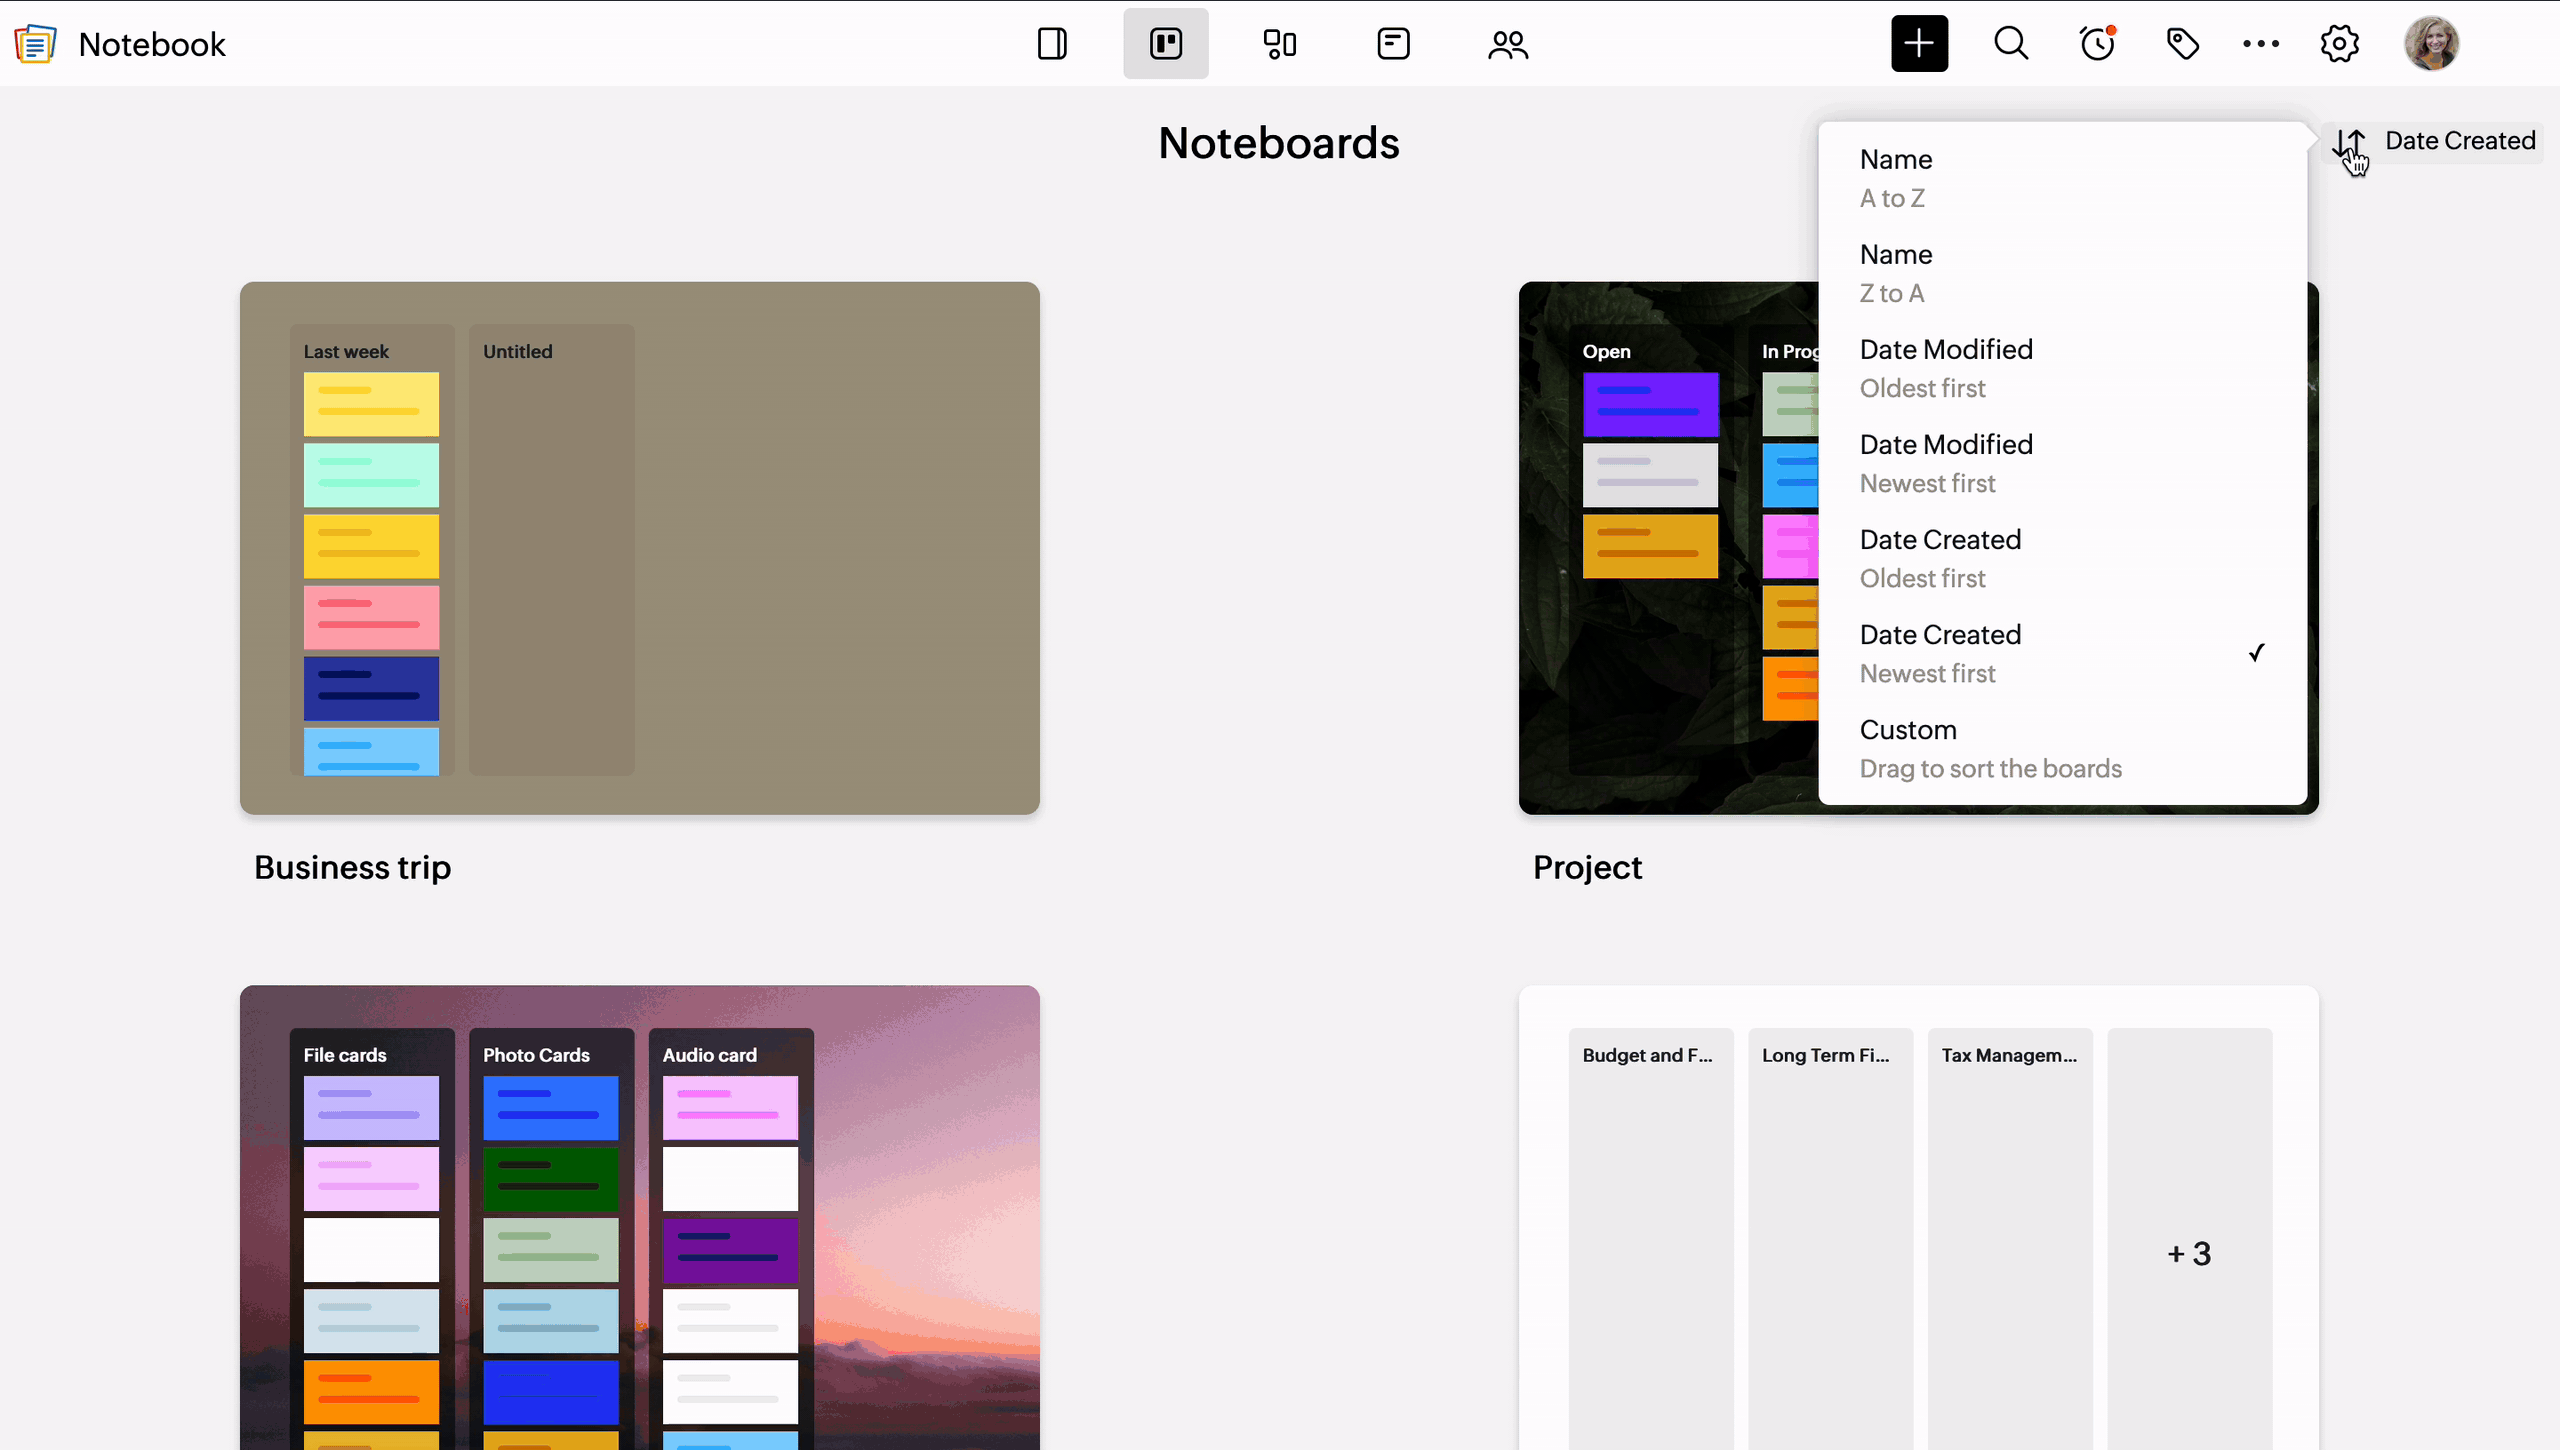The height and width of the screenshot is (1450, 2560).
Task: Open the tags icon
Action: click(2182, 44)
